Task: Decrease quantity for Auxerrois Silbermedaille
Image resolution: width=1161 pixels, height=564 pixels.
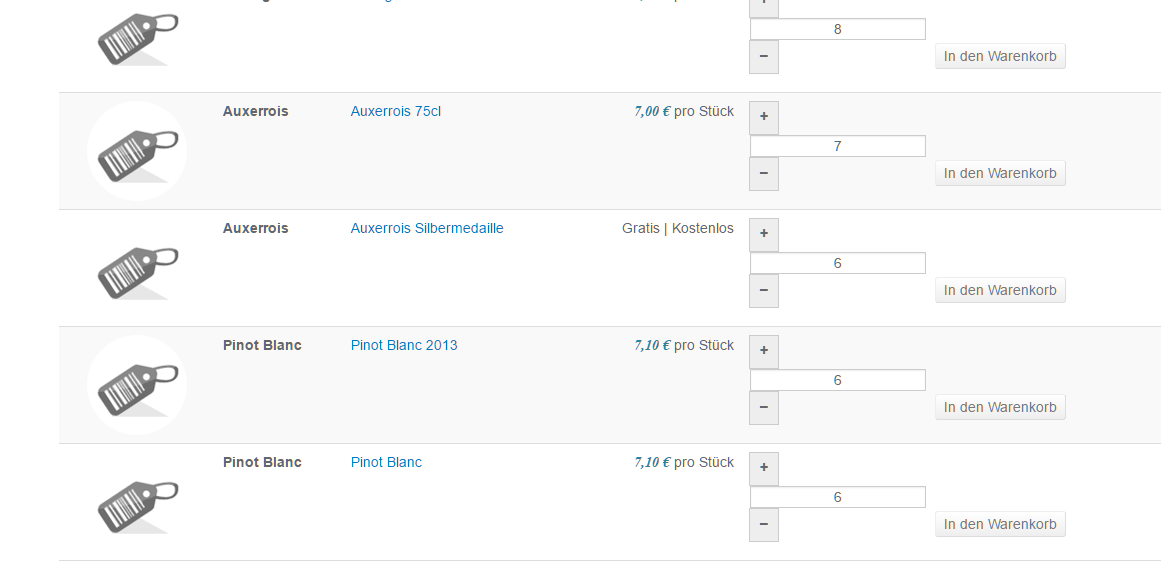Action: pyautogui.click(x=763, y=290)
